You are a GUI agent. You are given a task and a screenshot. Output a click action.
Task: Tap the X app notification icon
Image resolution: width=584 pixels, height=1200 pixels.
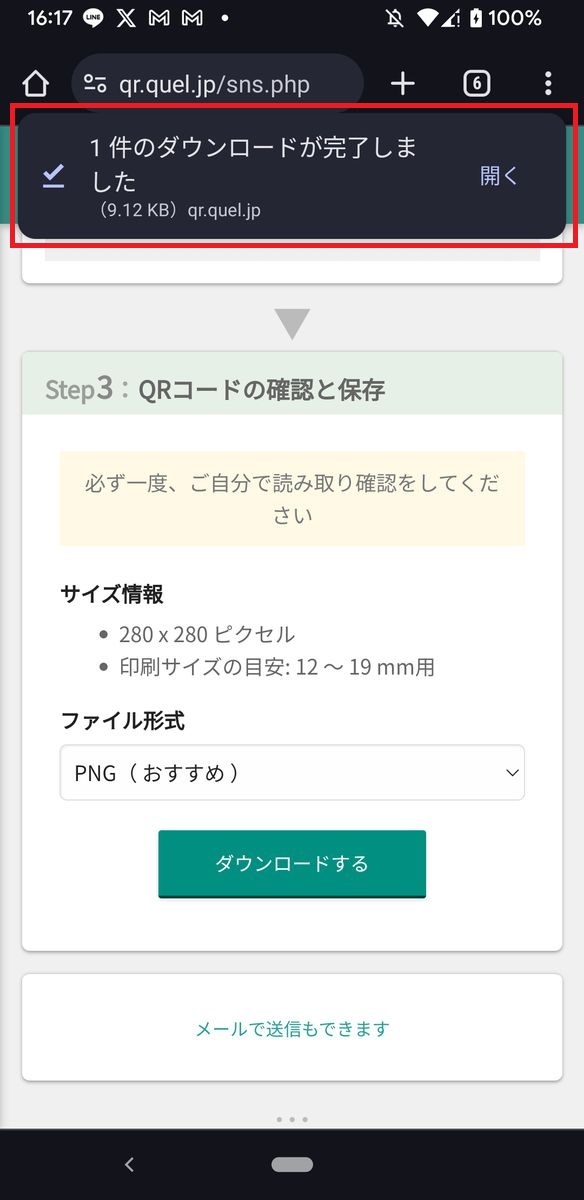point(126,18)
